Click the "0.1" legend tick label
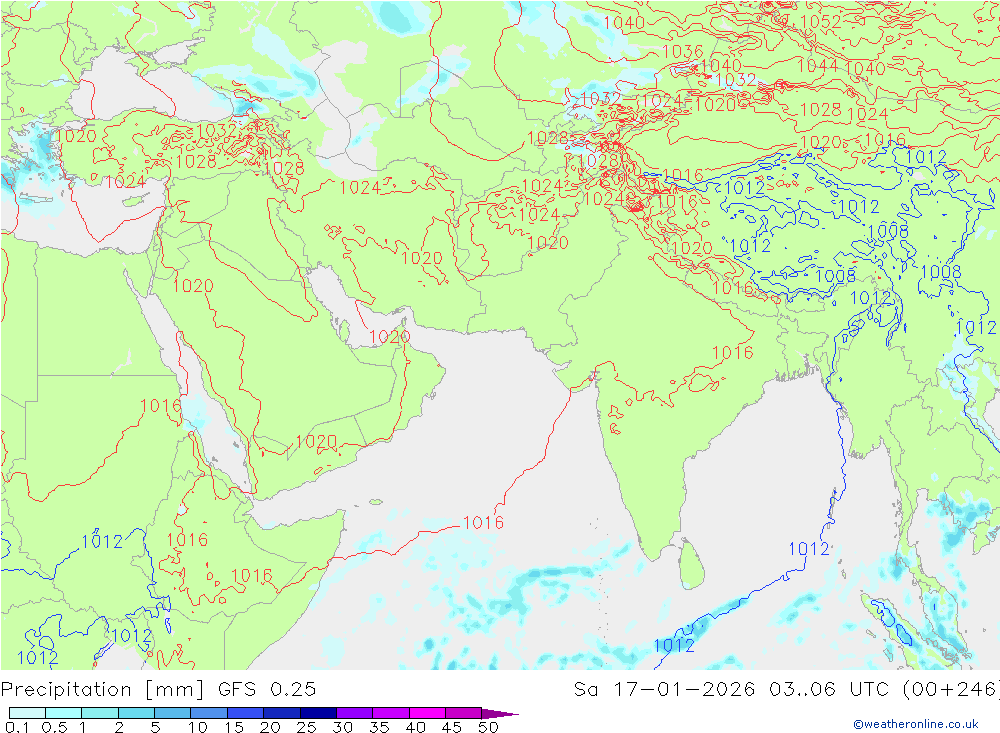 click(17, 727)
